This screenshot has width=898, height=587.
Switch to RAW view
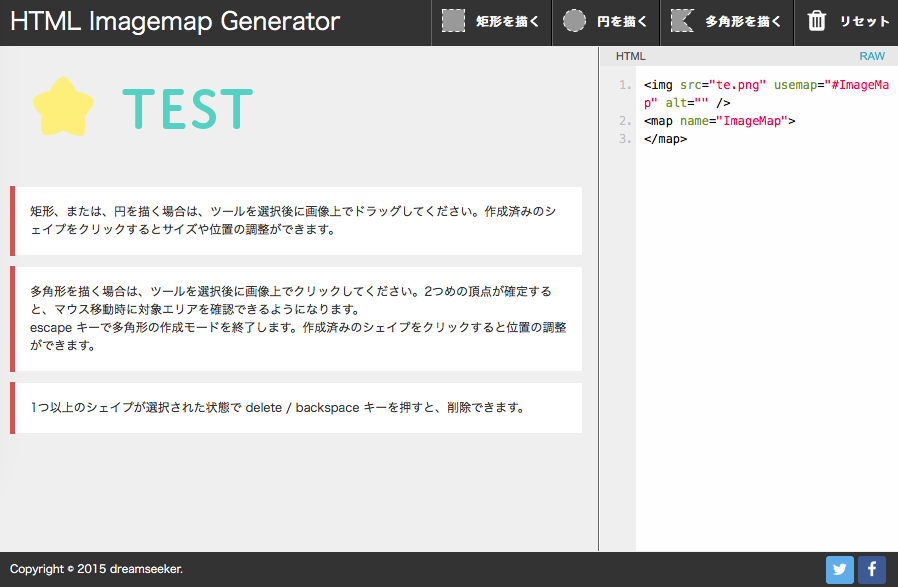coord(872,56)
